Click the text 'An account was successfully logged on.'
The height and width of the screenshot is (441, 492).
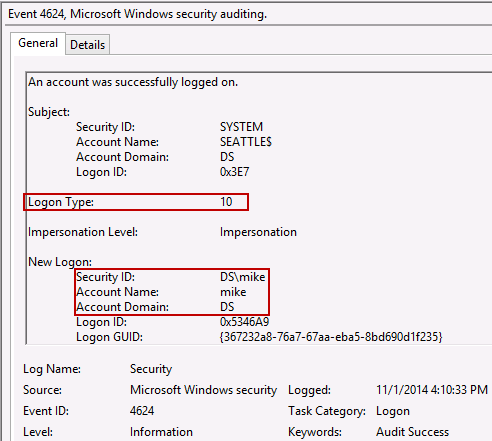tap(133, 82)
